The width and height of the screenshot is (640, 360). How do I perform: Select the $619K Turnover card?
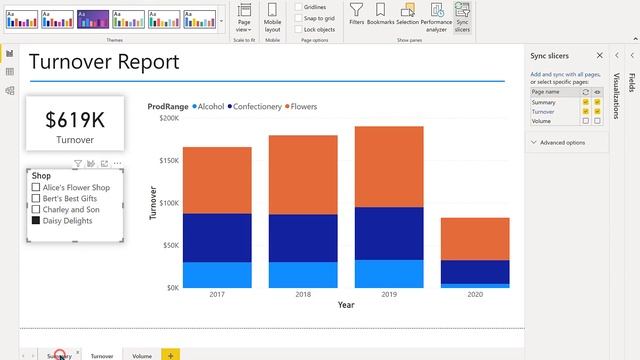click(x=75, y=124)
